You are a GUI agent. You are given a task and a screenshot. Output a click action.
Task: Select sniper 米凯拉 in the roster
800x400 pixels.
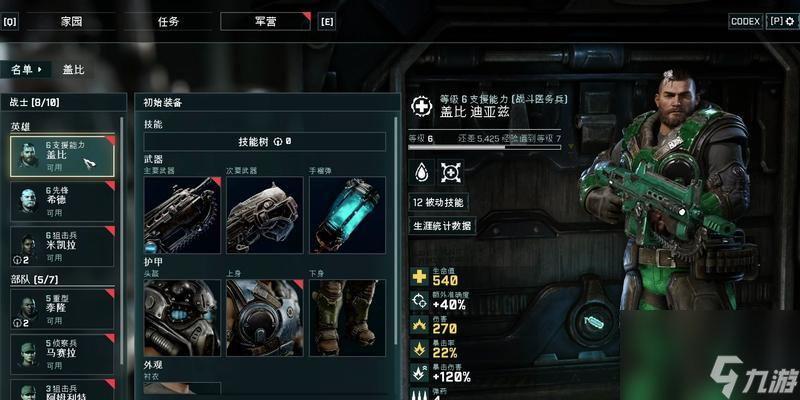[x=62, y=247]
